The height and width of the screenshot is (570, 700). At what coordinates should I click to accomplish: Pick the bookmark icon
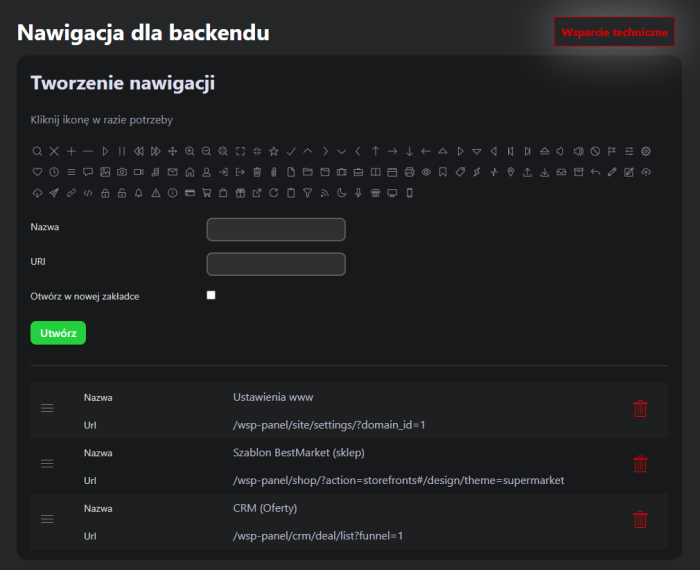coord(443,172)
